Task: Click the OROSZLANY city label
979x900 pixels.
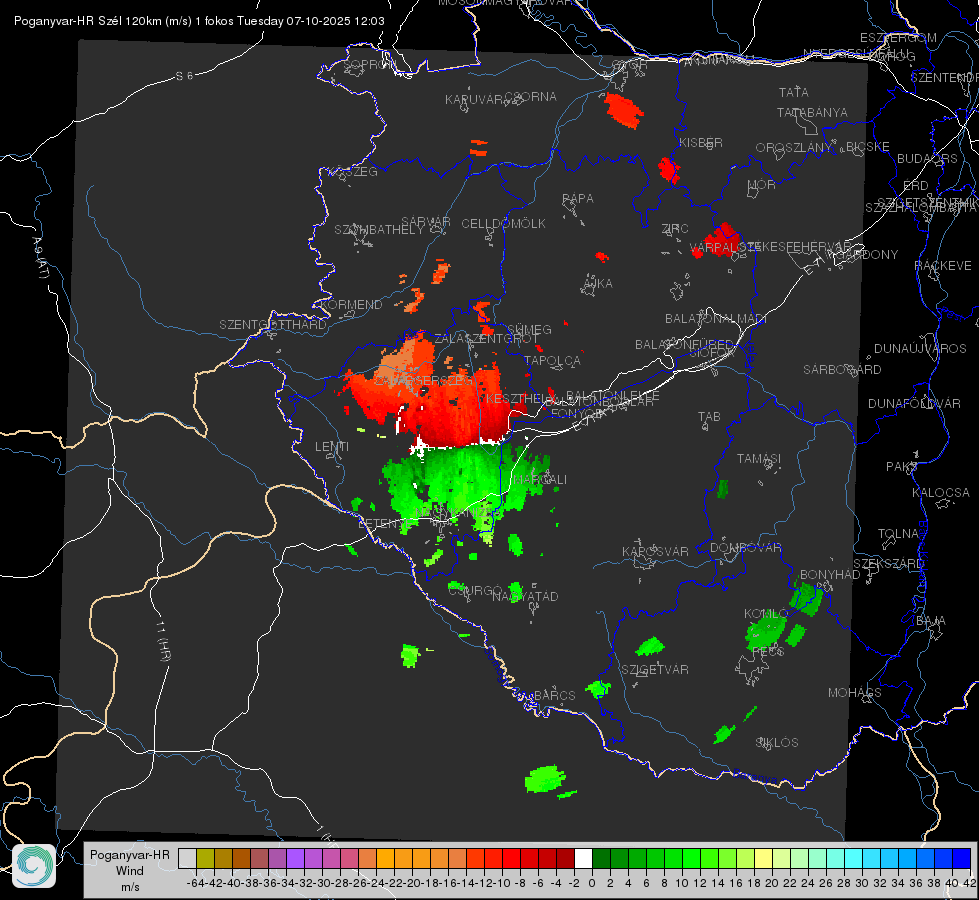Action: click(794, 148)
